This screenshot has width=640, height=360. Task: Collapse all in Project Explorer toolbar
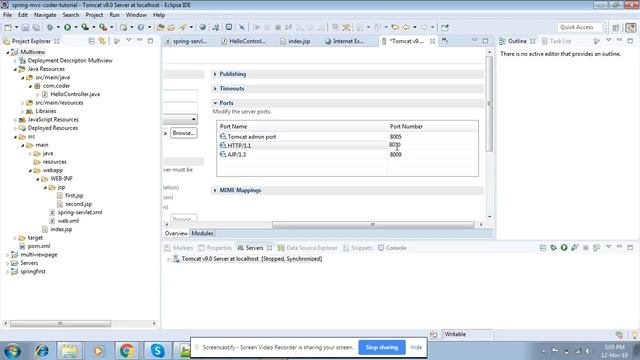tap(91, 41)
